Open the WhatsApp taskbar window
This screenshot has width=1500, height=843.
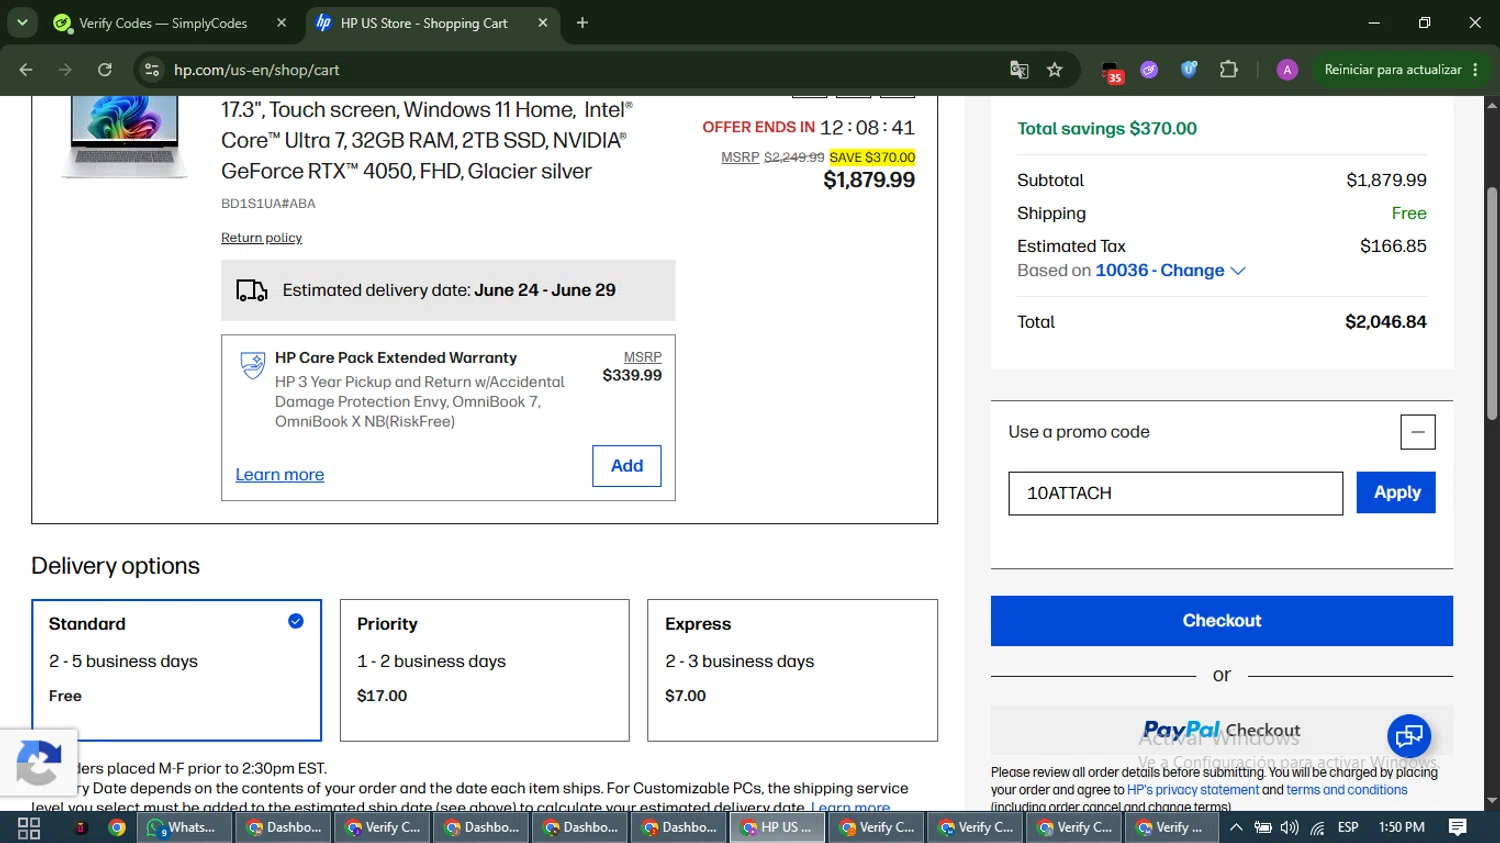point(182,828)
